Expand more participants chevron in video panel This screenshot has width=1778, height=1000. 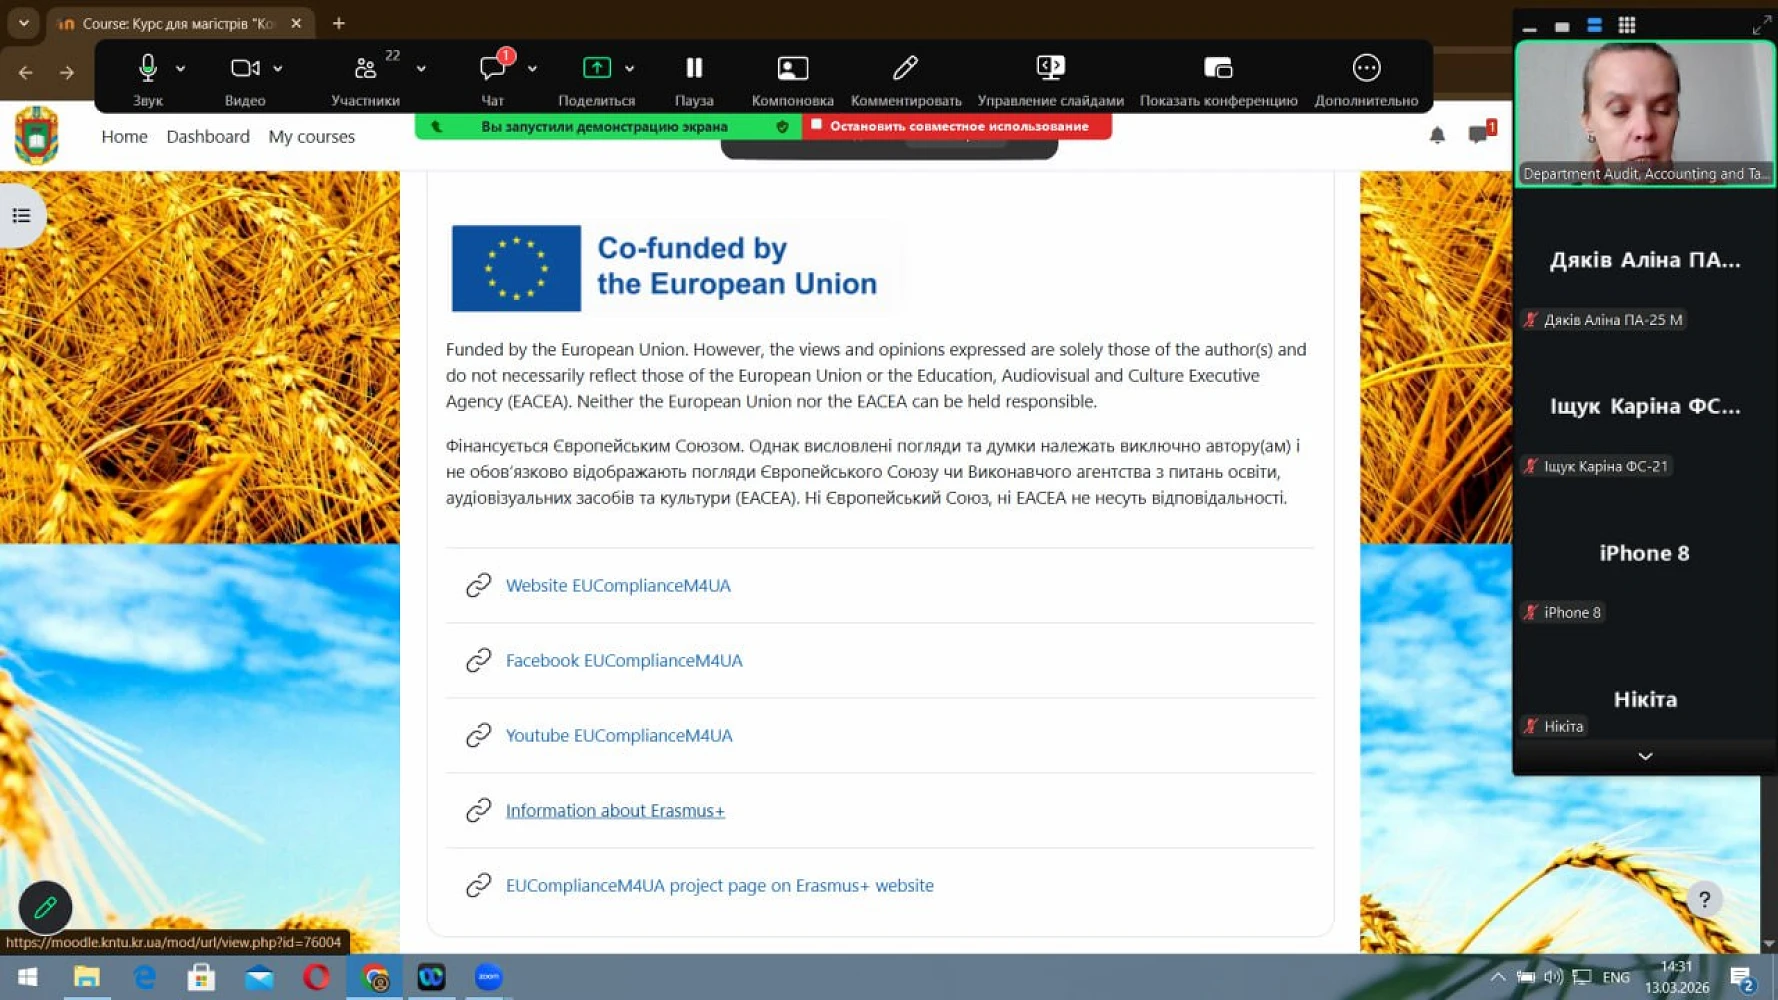pos(1645,756)
